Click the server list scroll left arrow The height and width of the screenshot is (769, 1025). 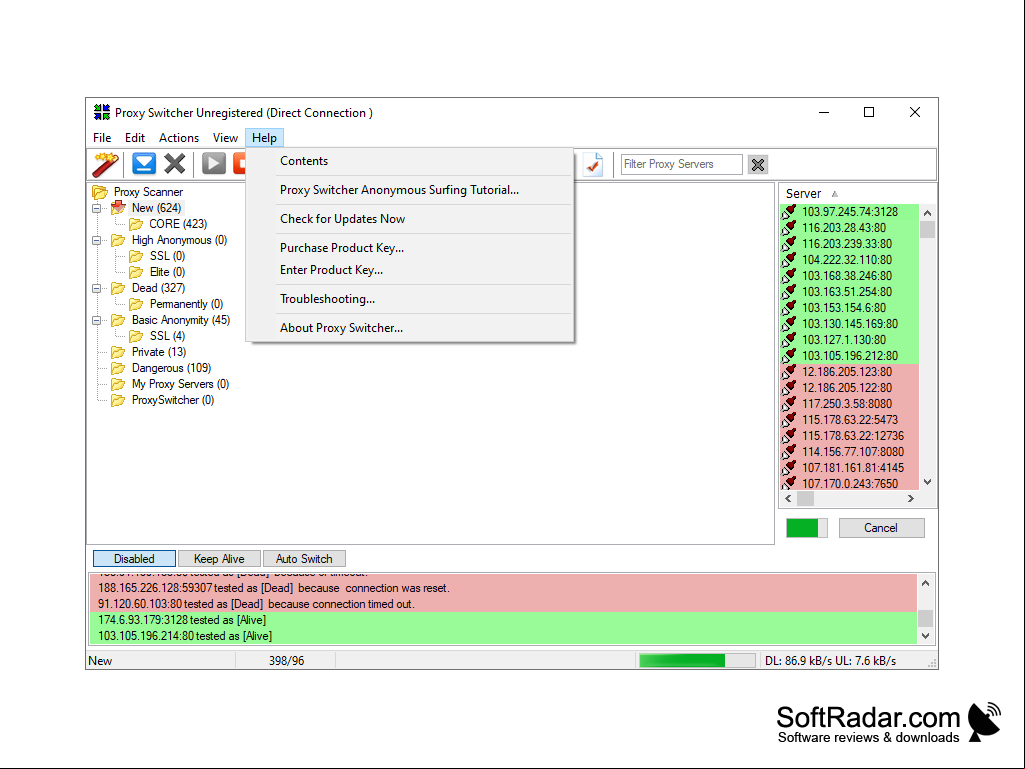coord(788,498)
